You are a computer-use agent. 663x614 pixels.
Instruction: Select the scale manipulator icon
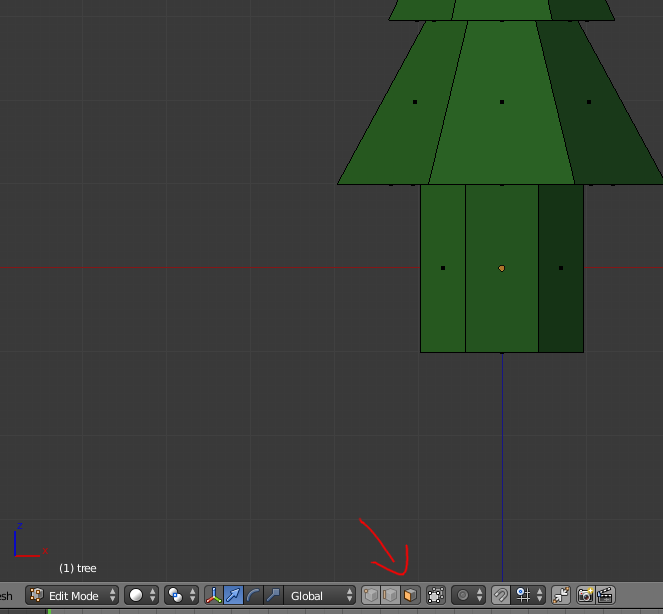pyautogui.click(x=273, y=595)
